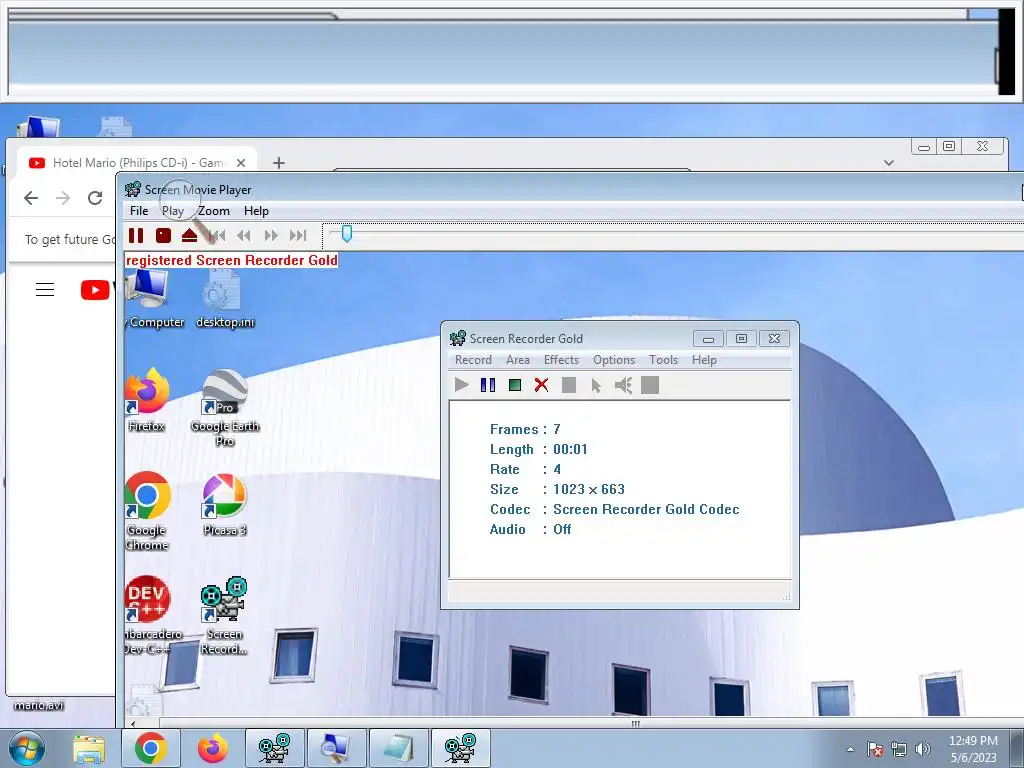Click the green stop icon in Screen Recorder Gold

pos(515,385)
